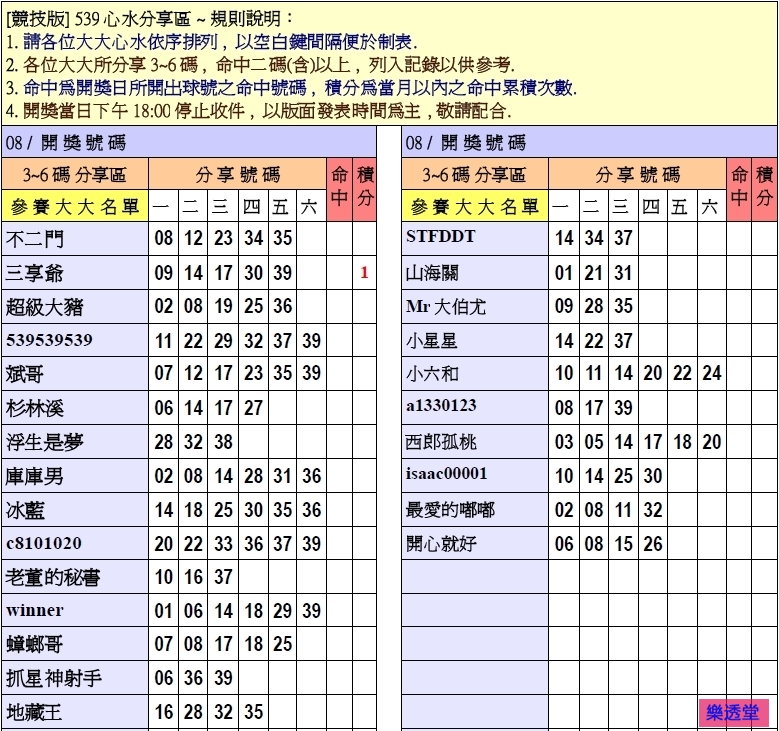Click left table 命中 column header
Image resolution: width=779 pixels, height=731 pixels.
(339, 189)
